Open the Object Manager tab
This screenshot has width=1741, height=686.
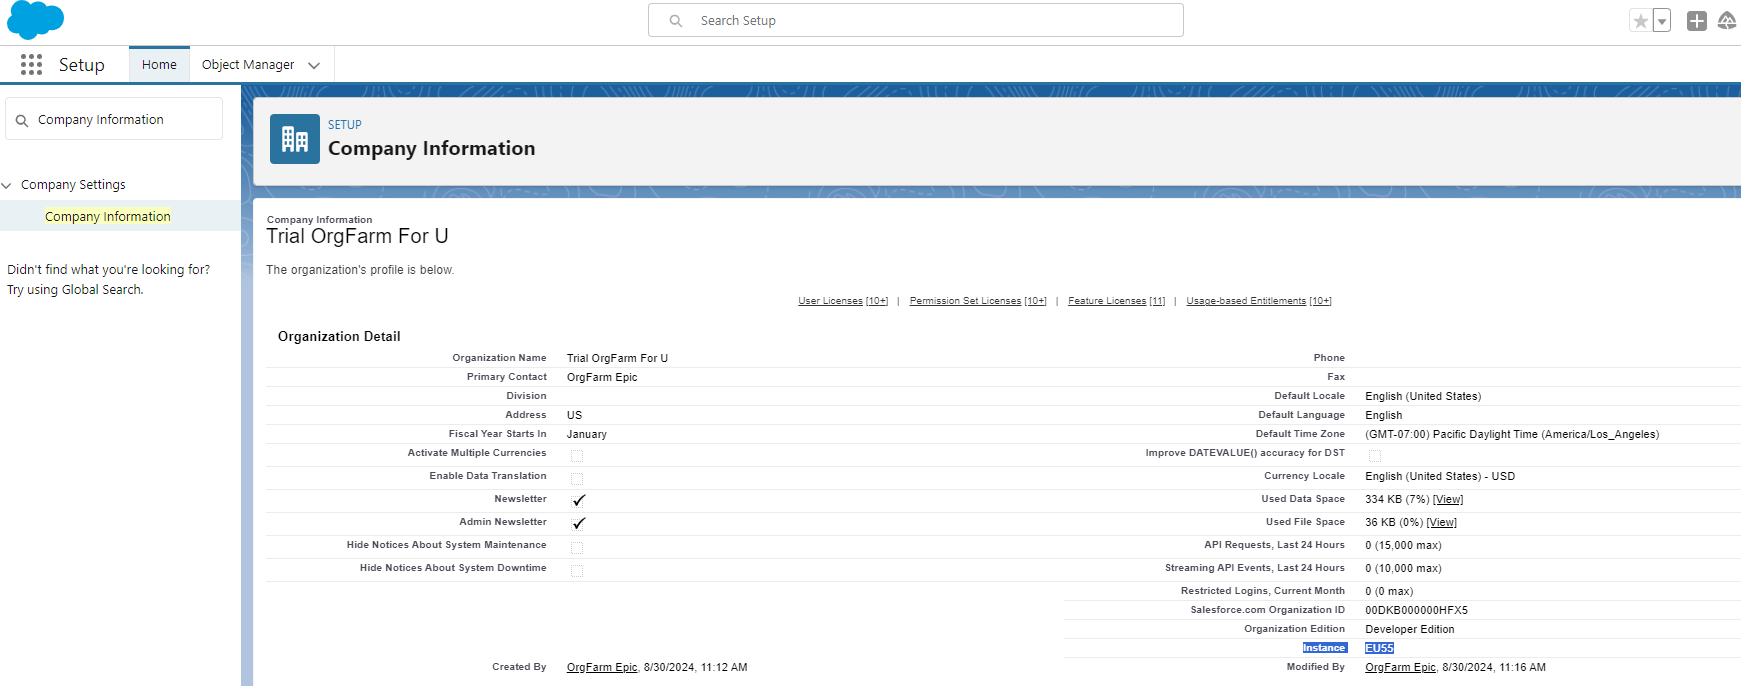(x=248, y=65)
